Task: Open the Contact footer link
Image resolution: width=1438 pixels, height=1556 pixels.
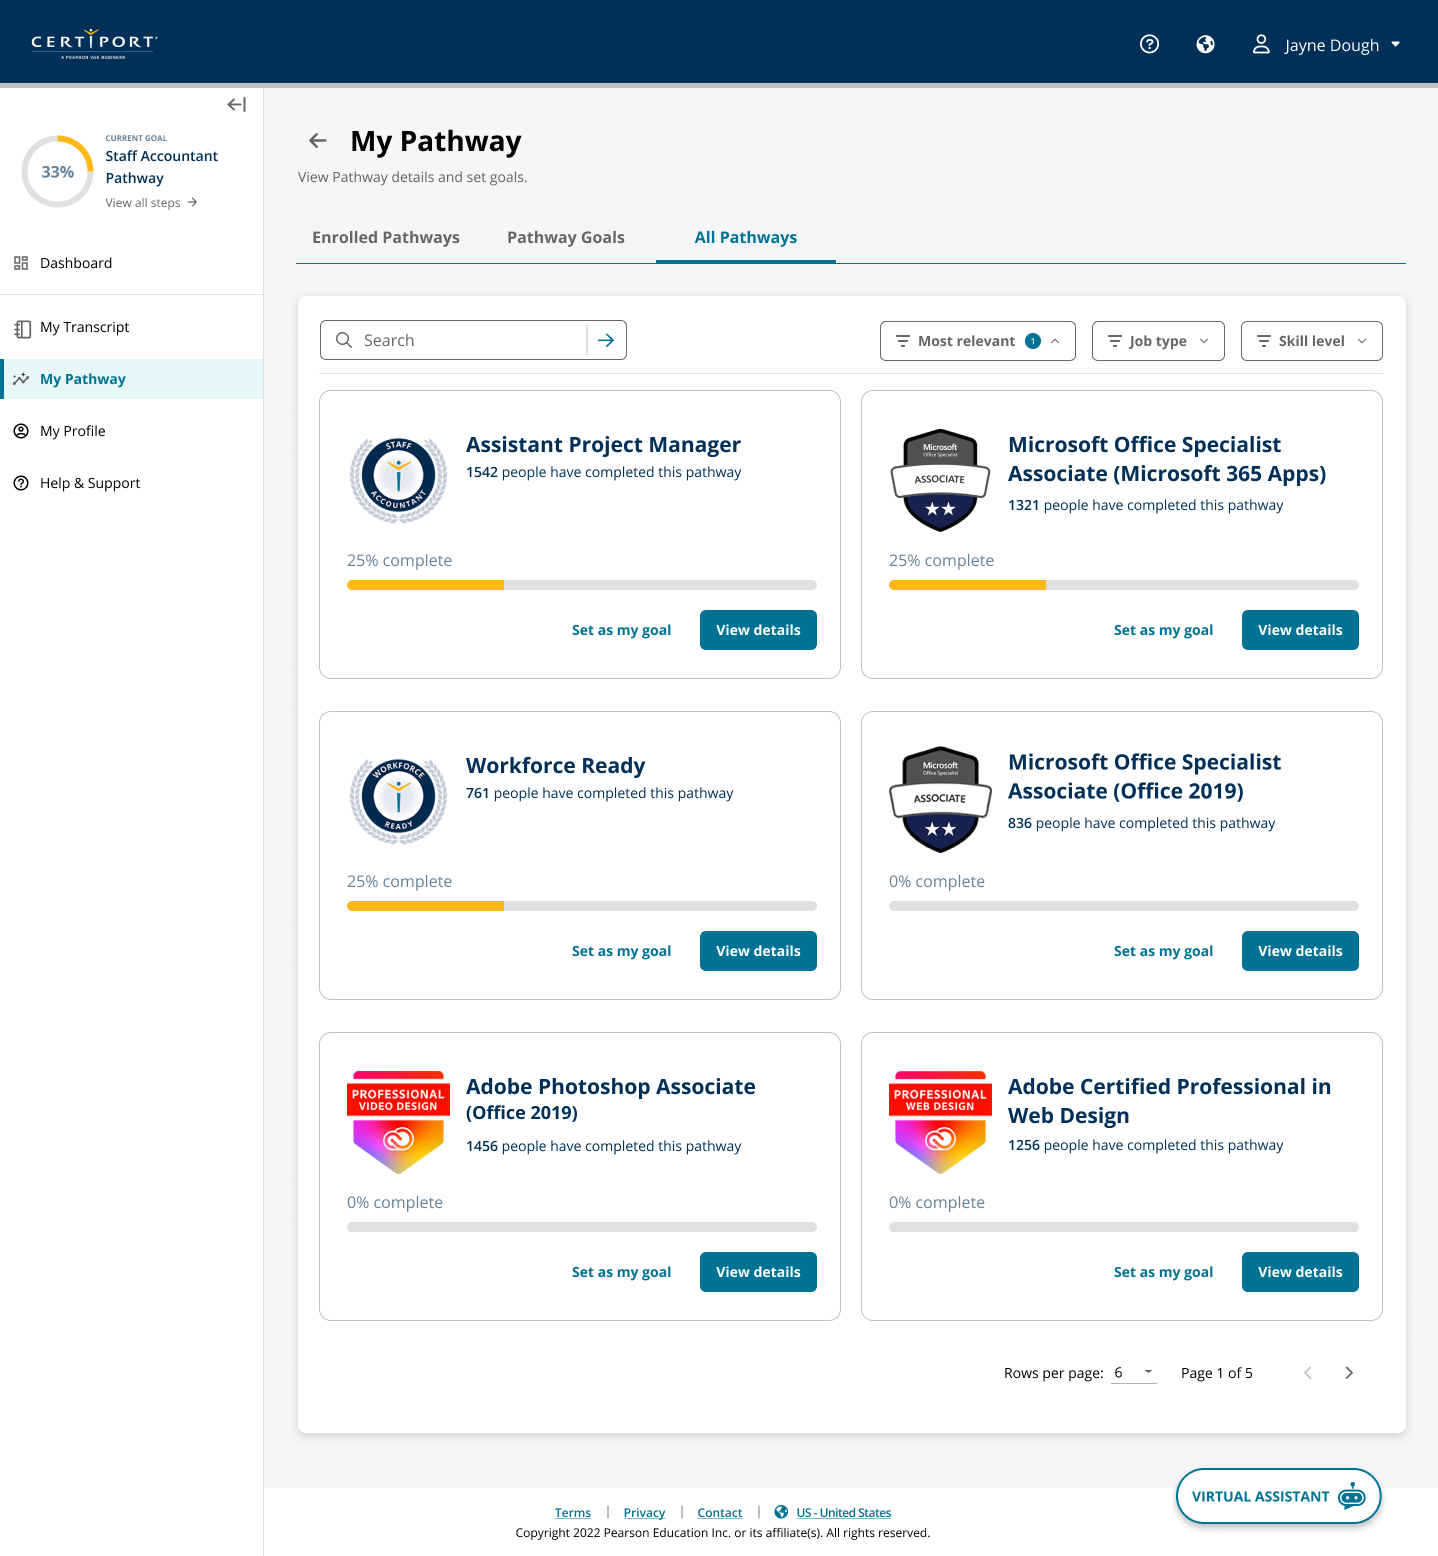Action: tap(720, 1513)
